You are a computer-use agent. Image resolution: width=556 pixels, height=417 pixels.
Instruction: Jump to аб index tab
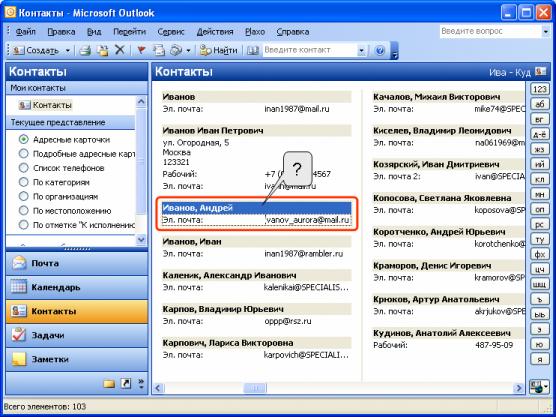tap(540, 104)
